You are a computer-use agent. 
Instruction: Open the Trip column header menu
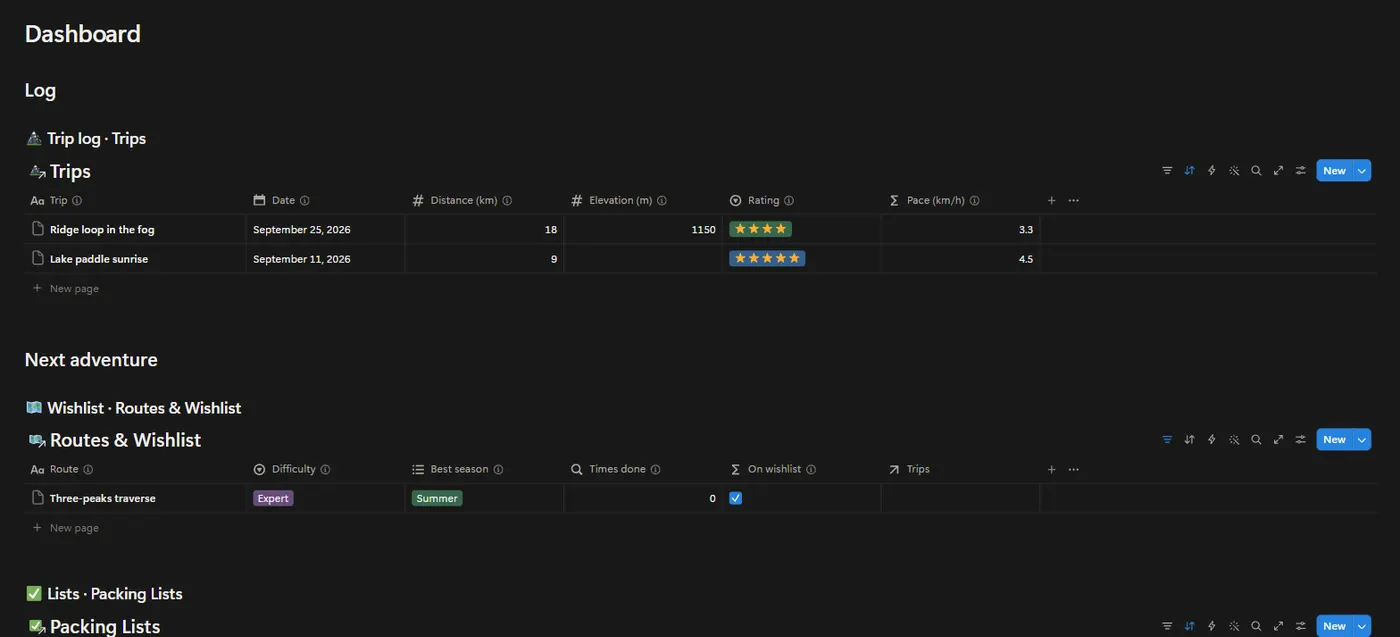coord(136,201)
